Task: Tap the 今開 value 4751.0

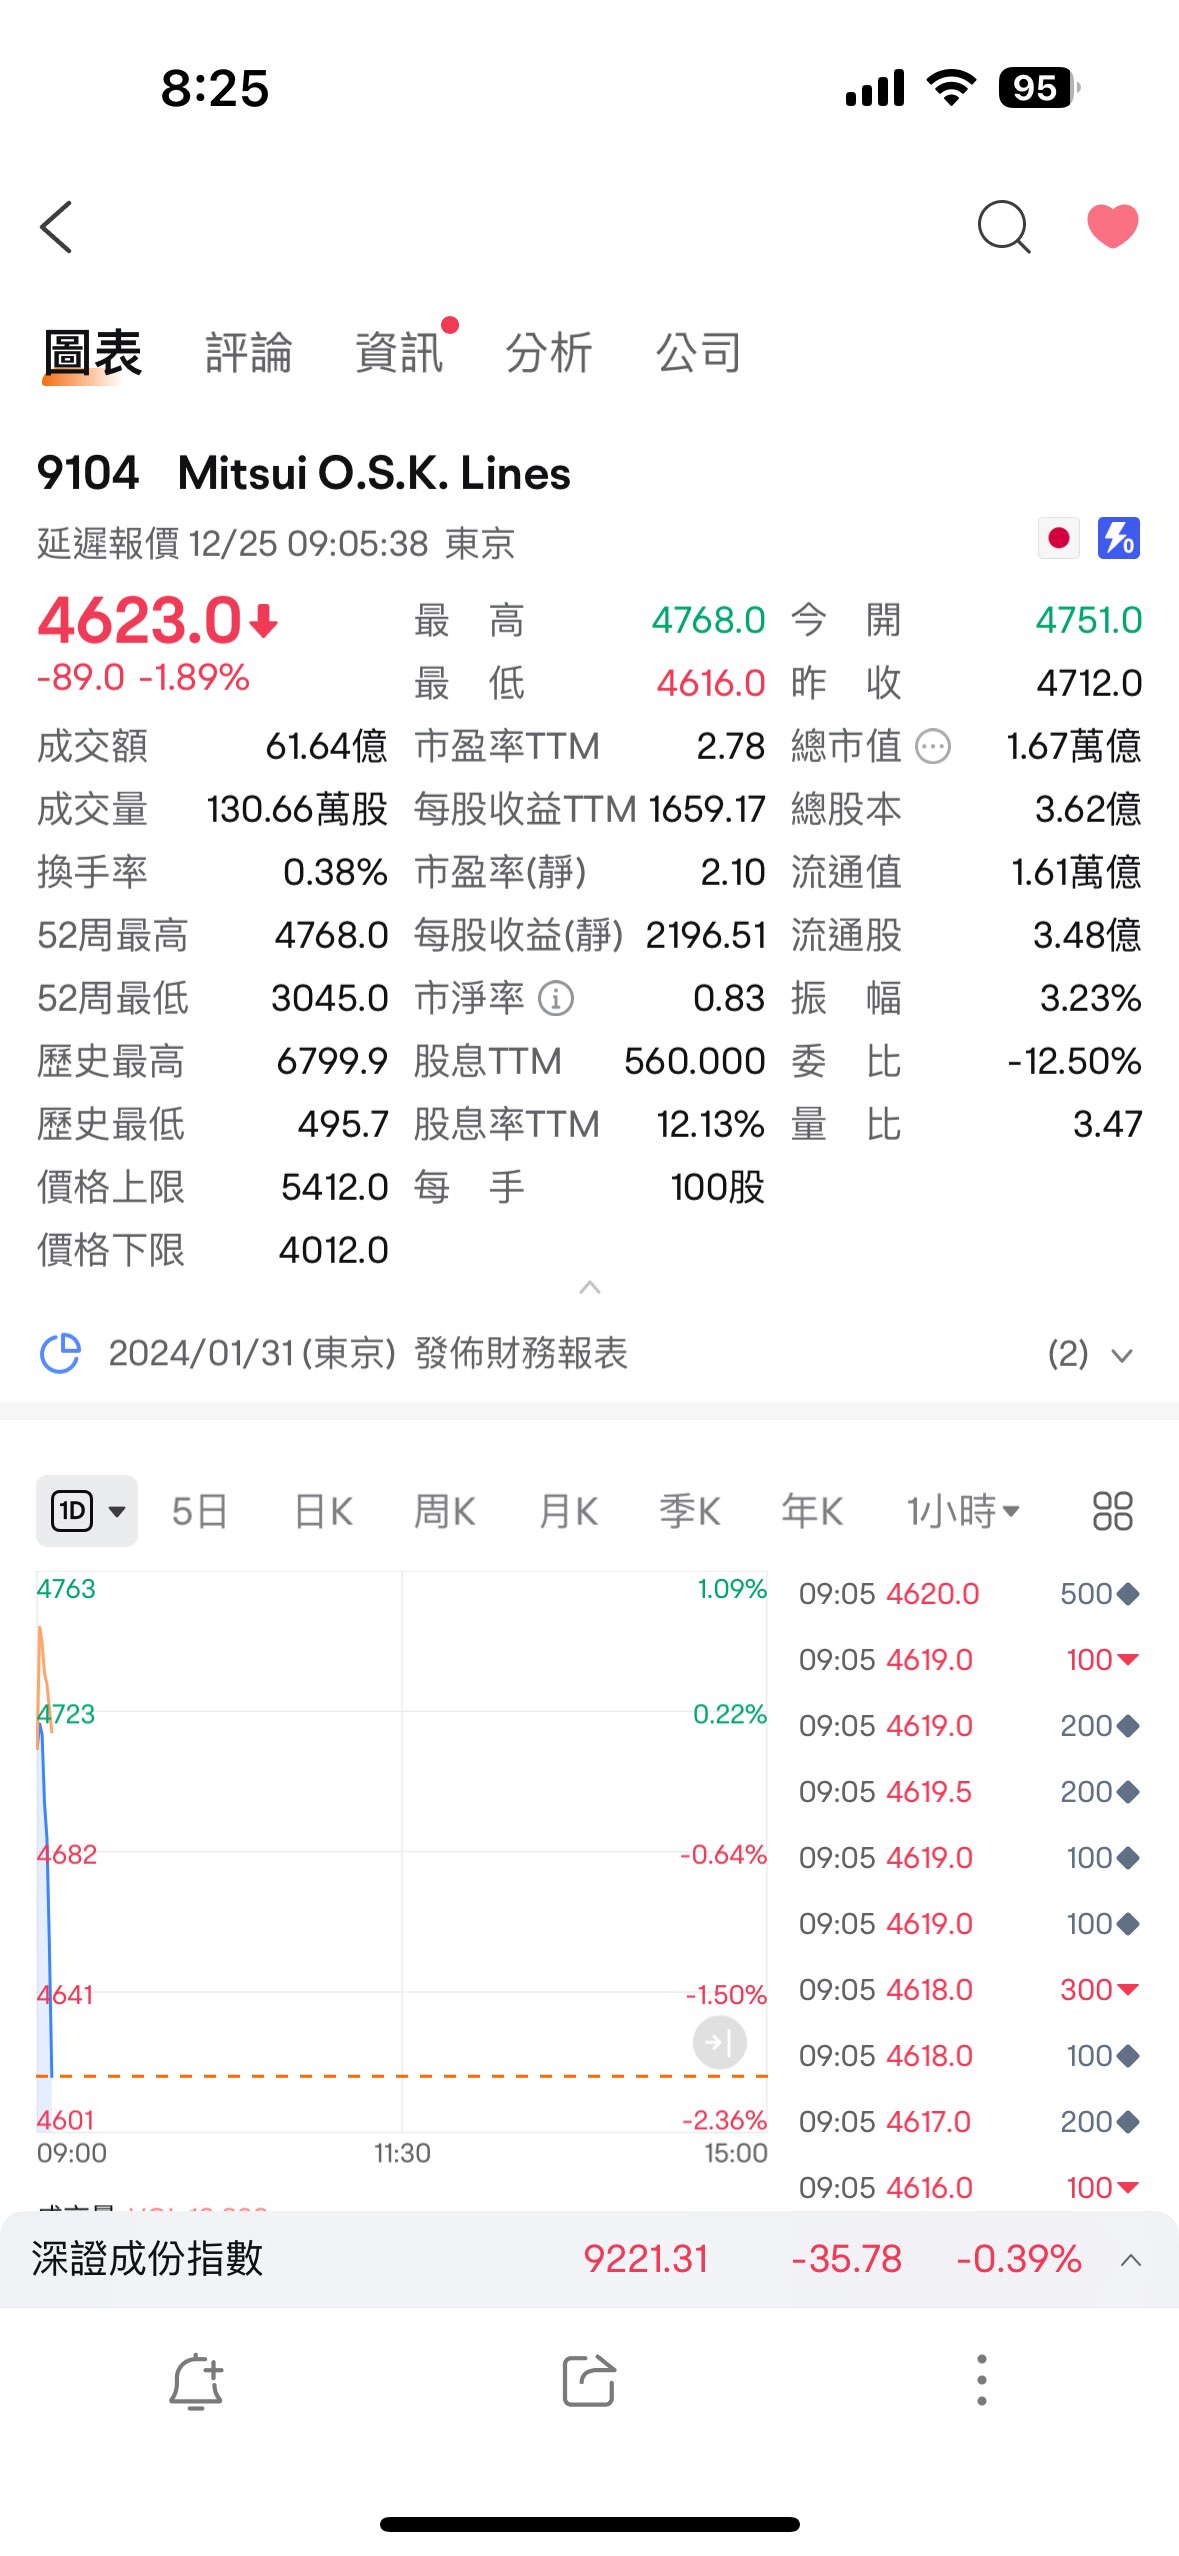Action: click(x=1088, y=621)
